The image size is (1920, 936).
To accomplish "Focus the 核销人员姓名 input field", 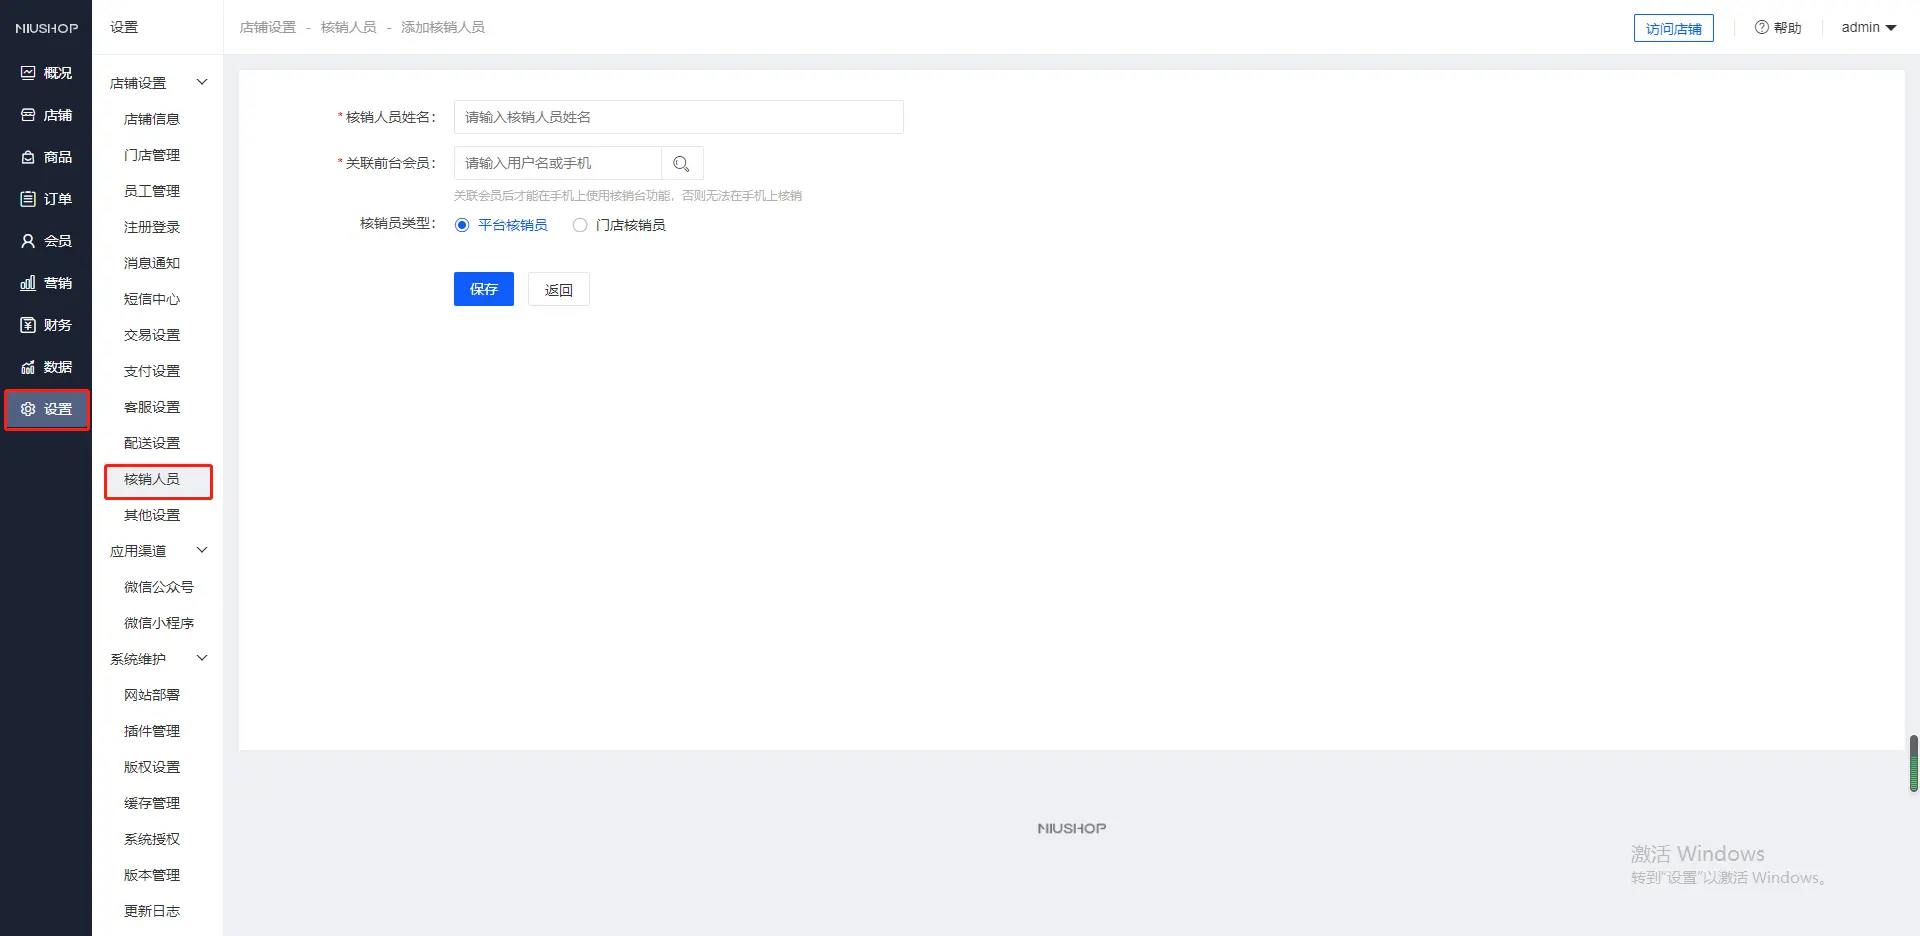I will coord(678,117).
